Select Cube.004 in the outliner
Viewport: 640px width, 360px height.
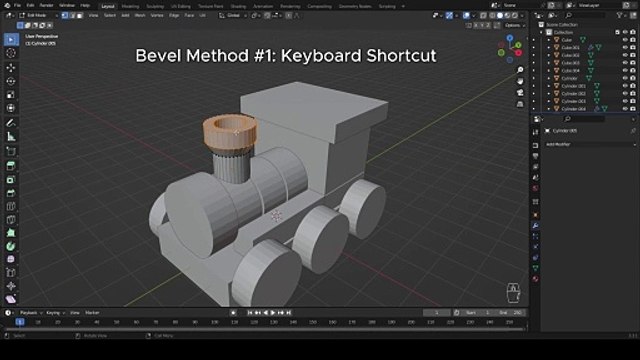[570, 71]
